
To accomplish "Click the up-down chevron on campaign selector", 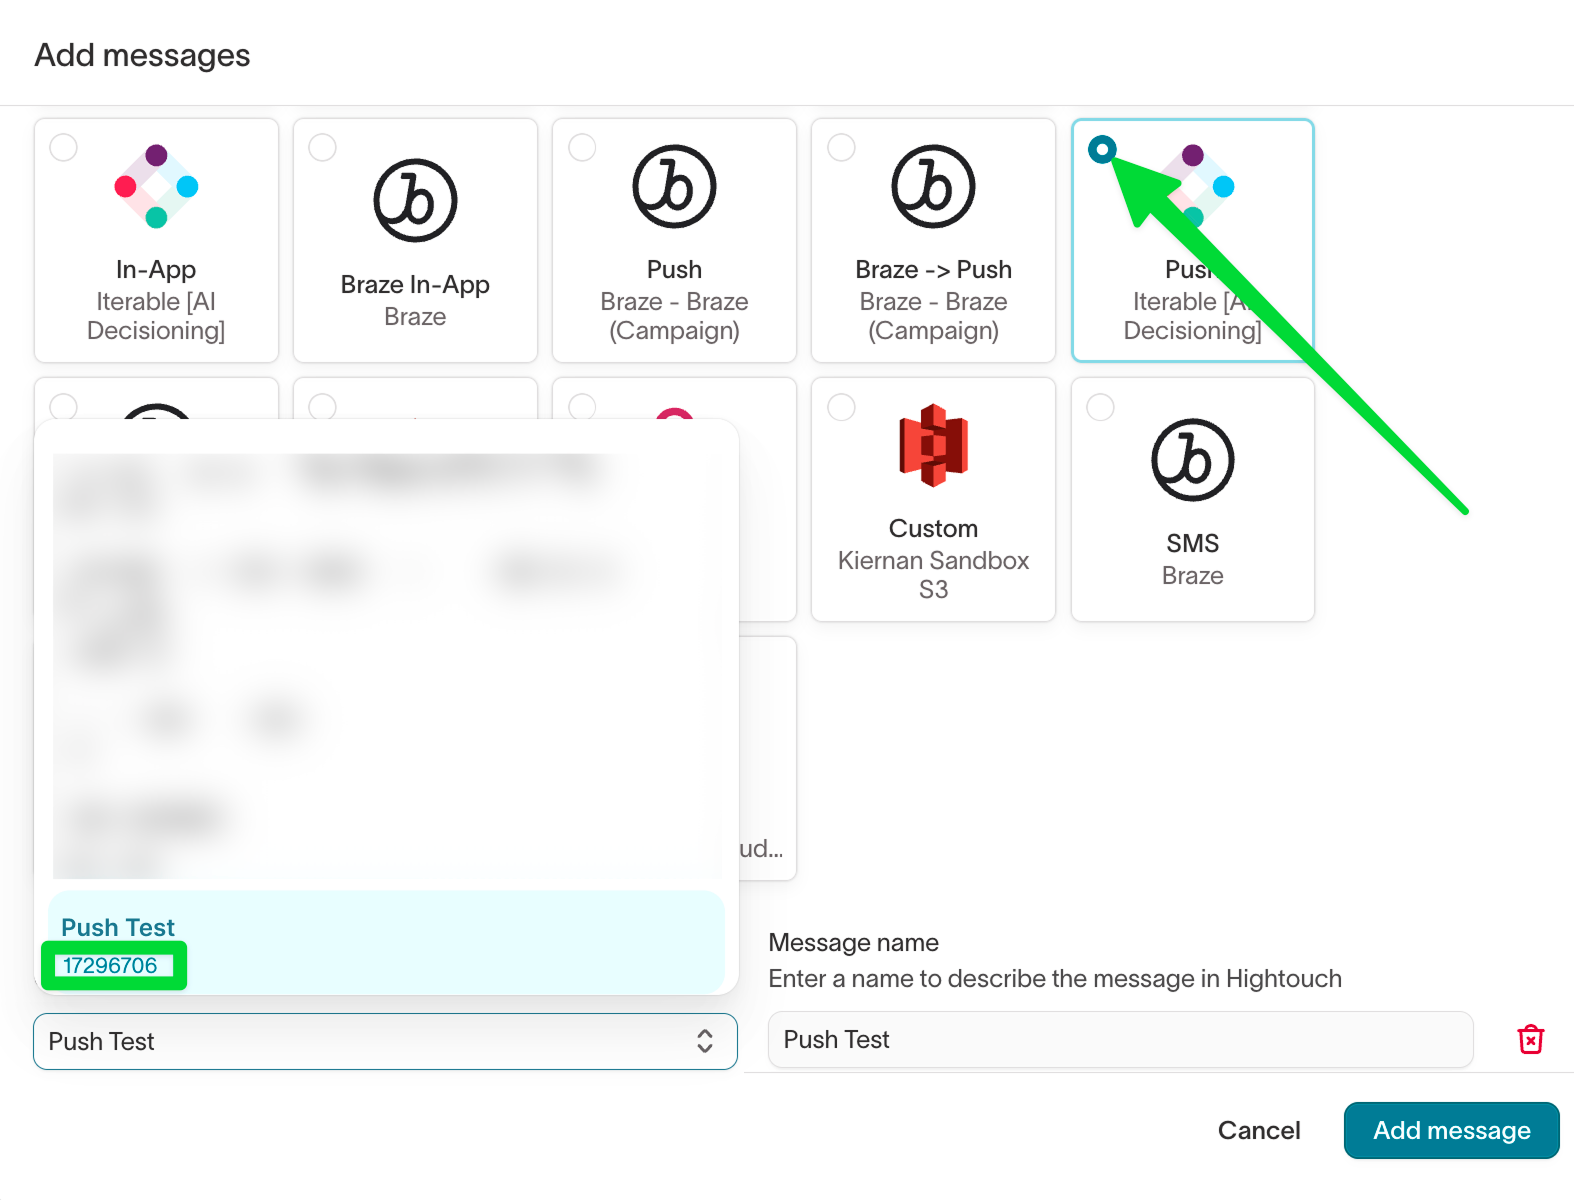I will tap(705, 1041).
